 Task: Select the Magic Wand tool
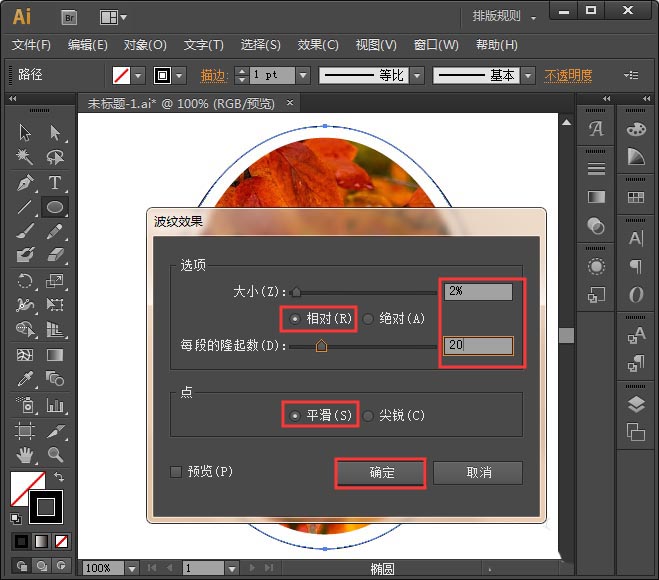click(24, 157)
